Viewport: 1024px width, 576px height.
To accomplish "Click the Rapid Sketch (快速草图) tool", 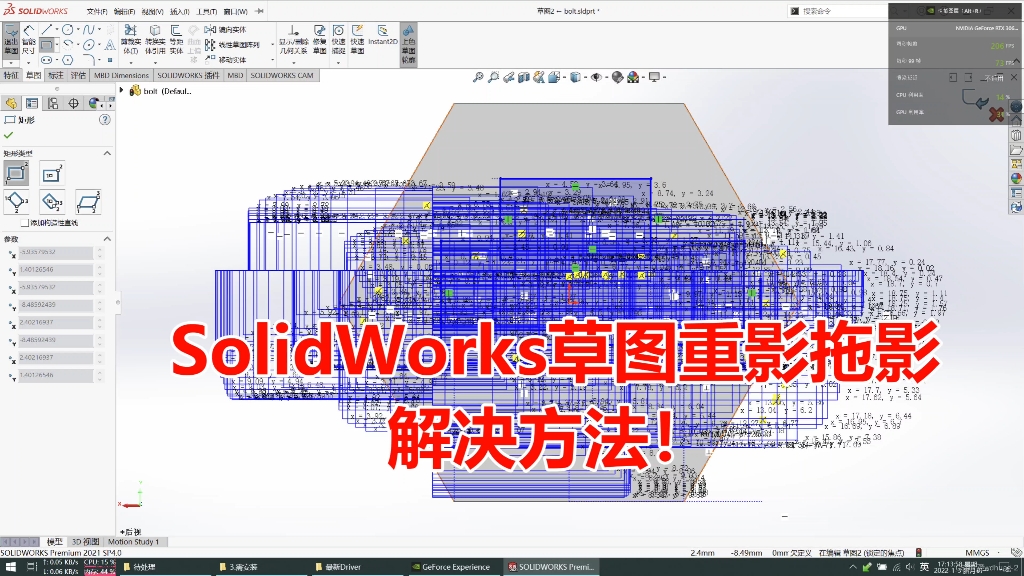I will [x=357, y=39].
